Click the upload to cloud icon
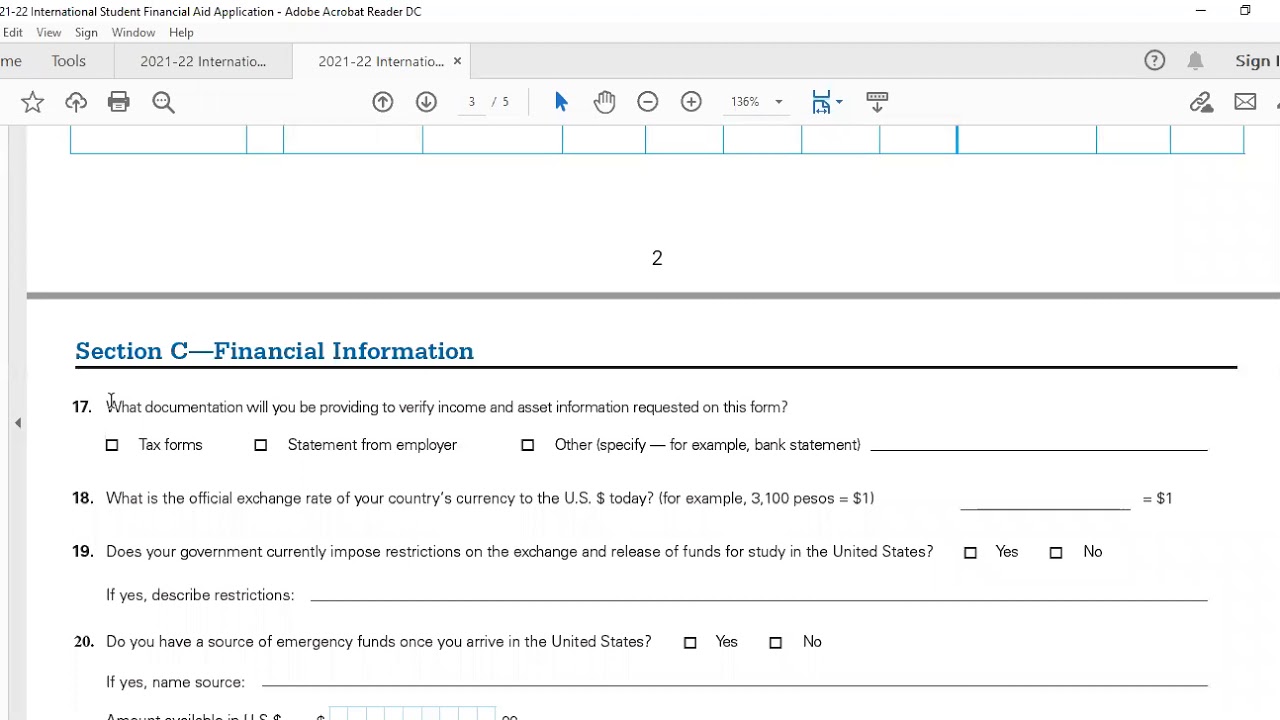The height and width of the screenshot is (720, 1280). [76, 102]
